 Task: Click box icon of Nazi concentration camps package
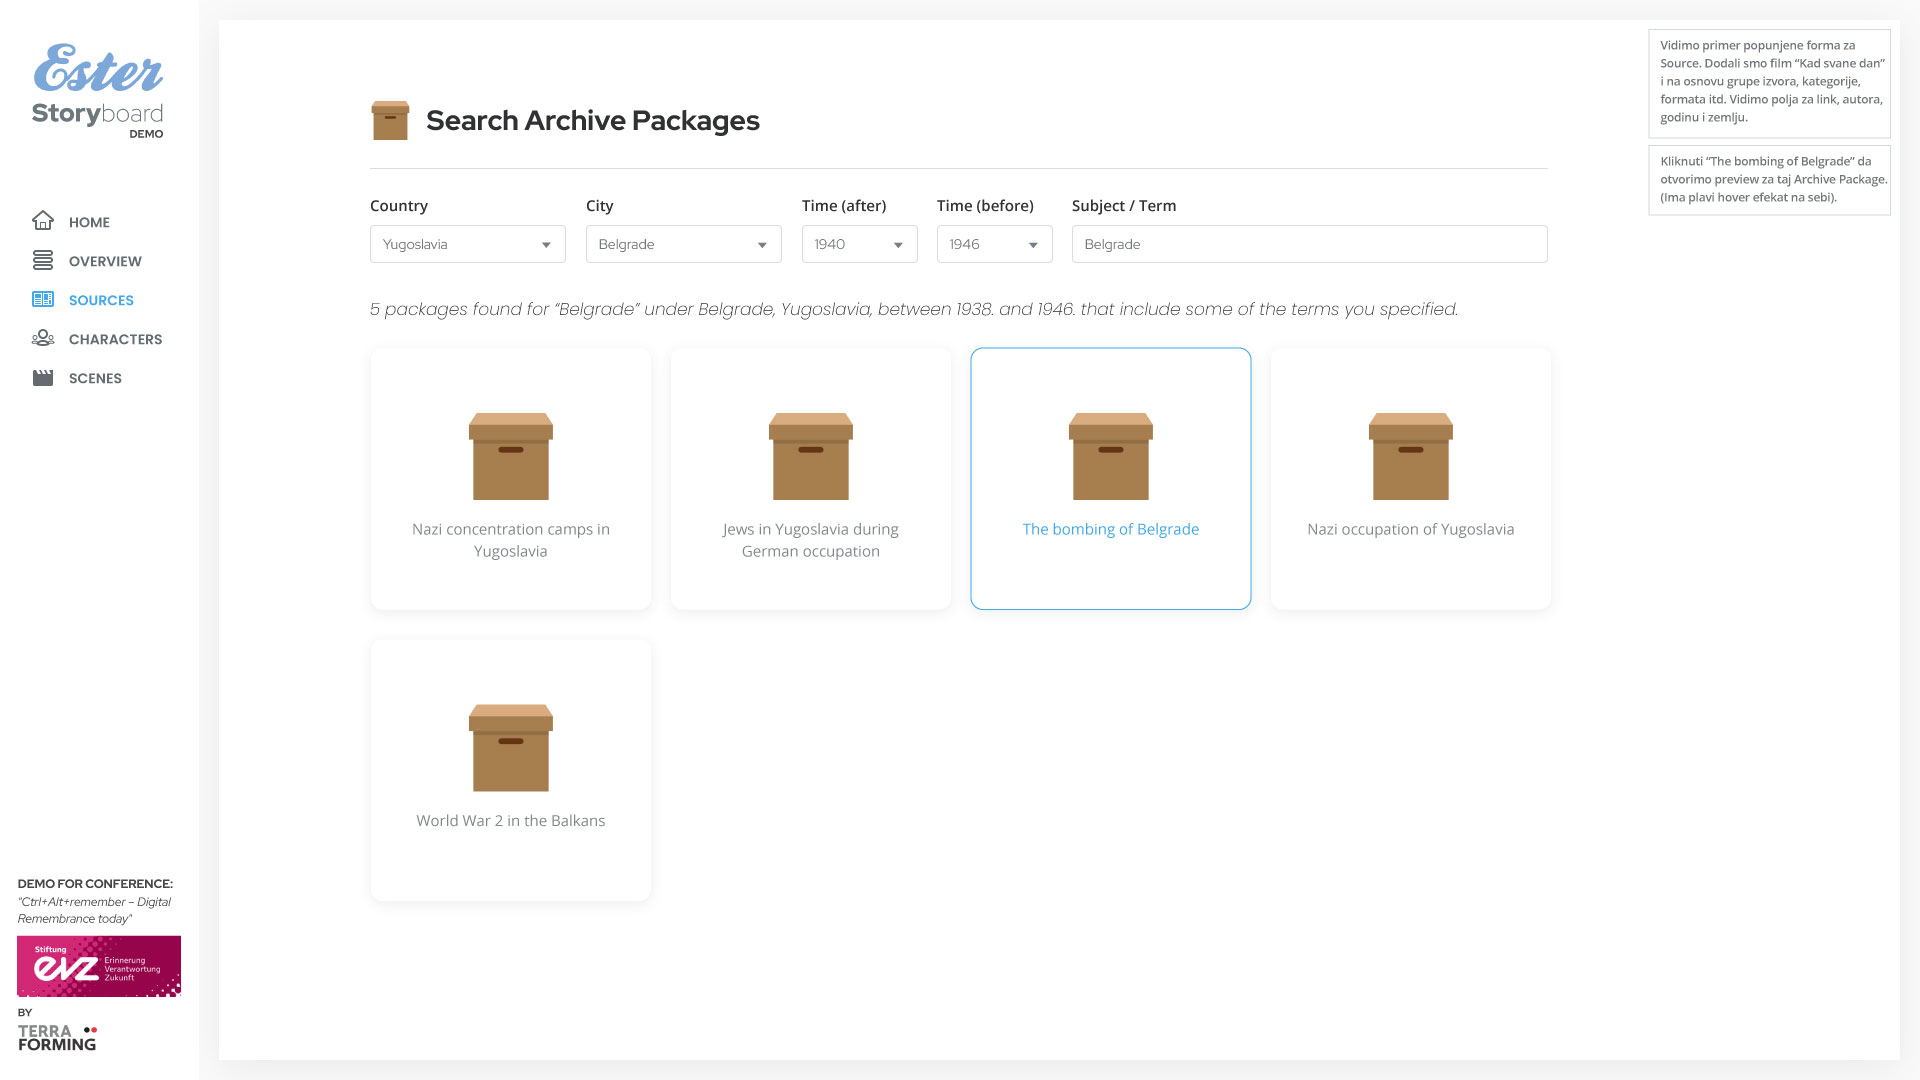510,456
